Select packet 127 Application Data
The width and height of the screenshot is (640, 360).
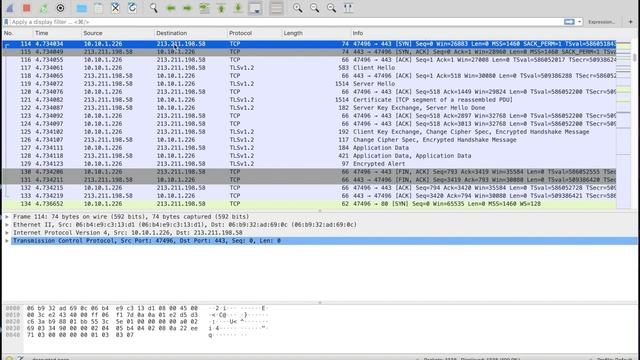point(309,148)
